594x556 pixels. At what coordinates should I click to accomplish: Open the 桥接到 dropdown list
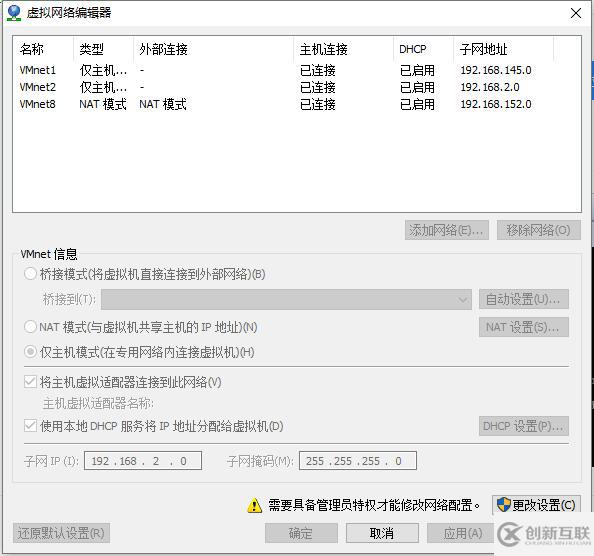coord(286,300)
